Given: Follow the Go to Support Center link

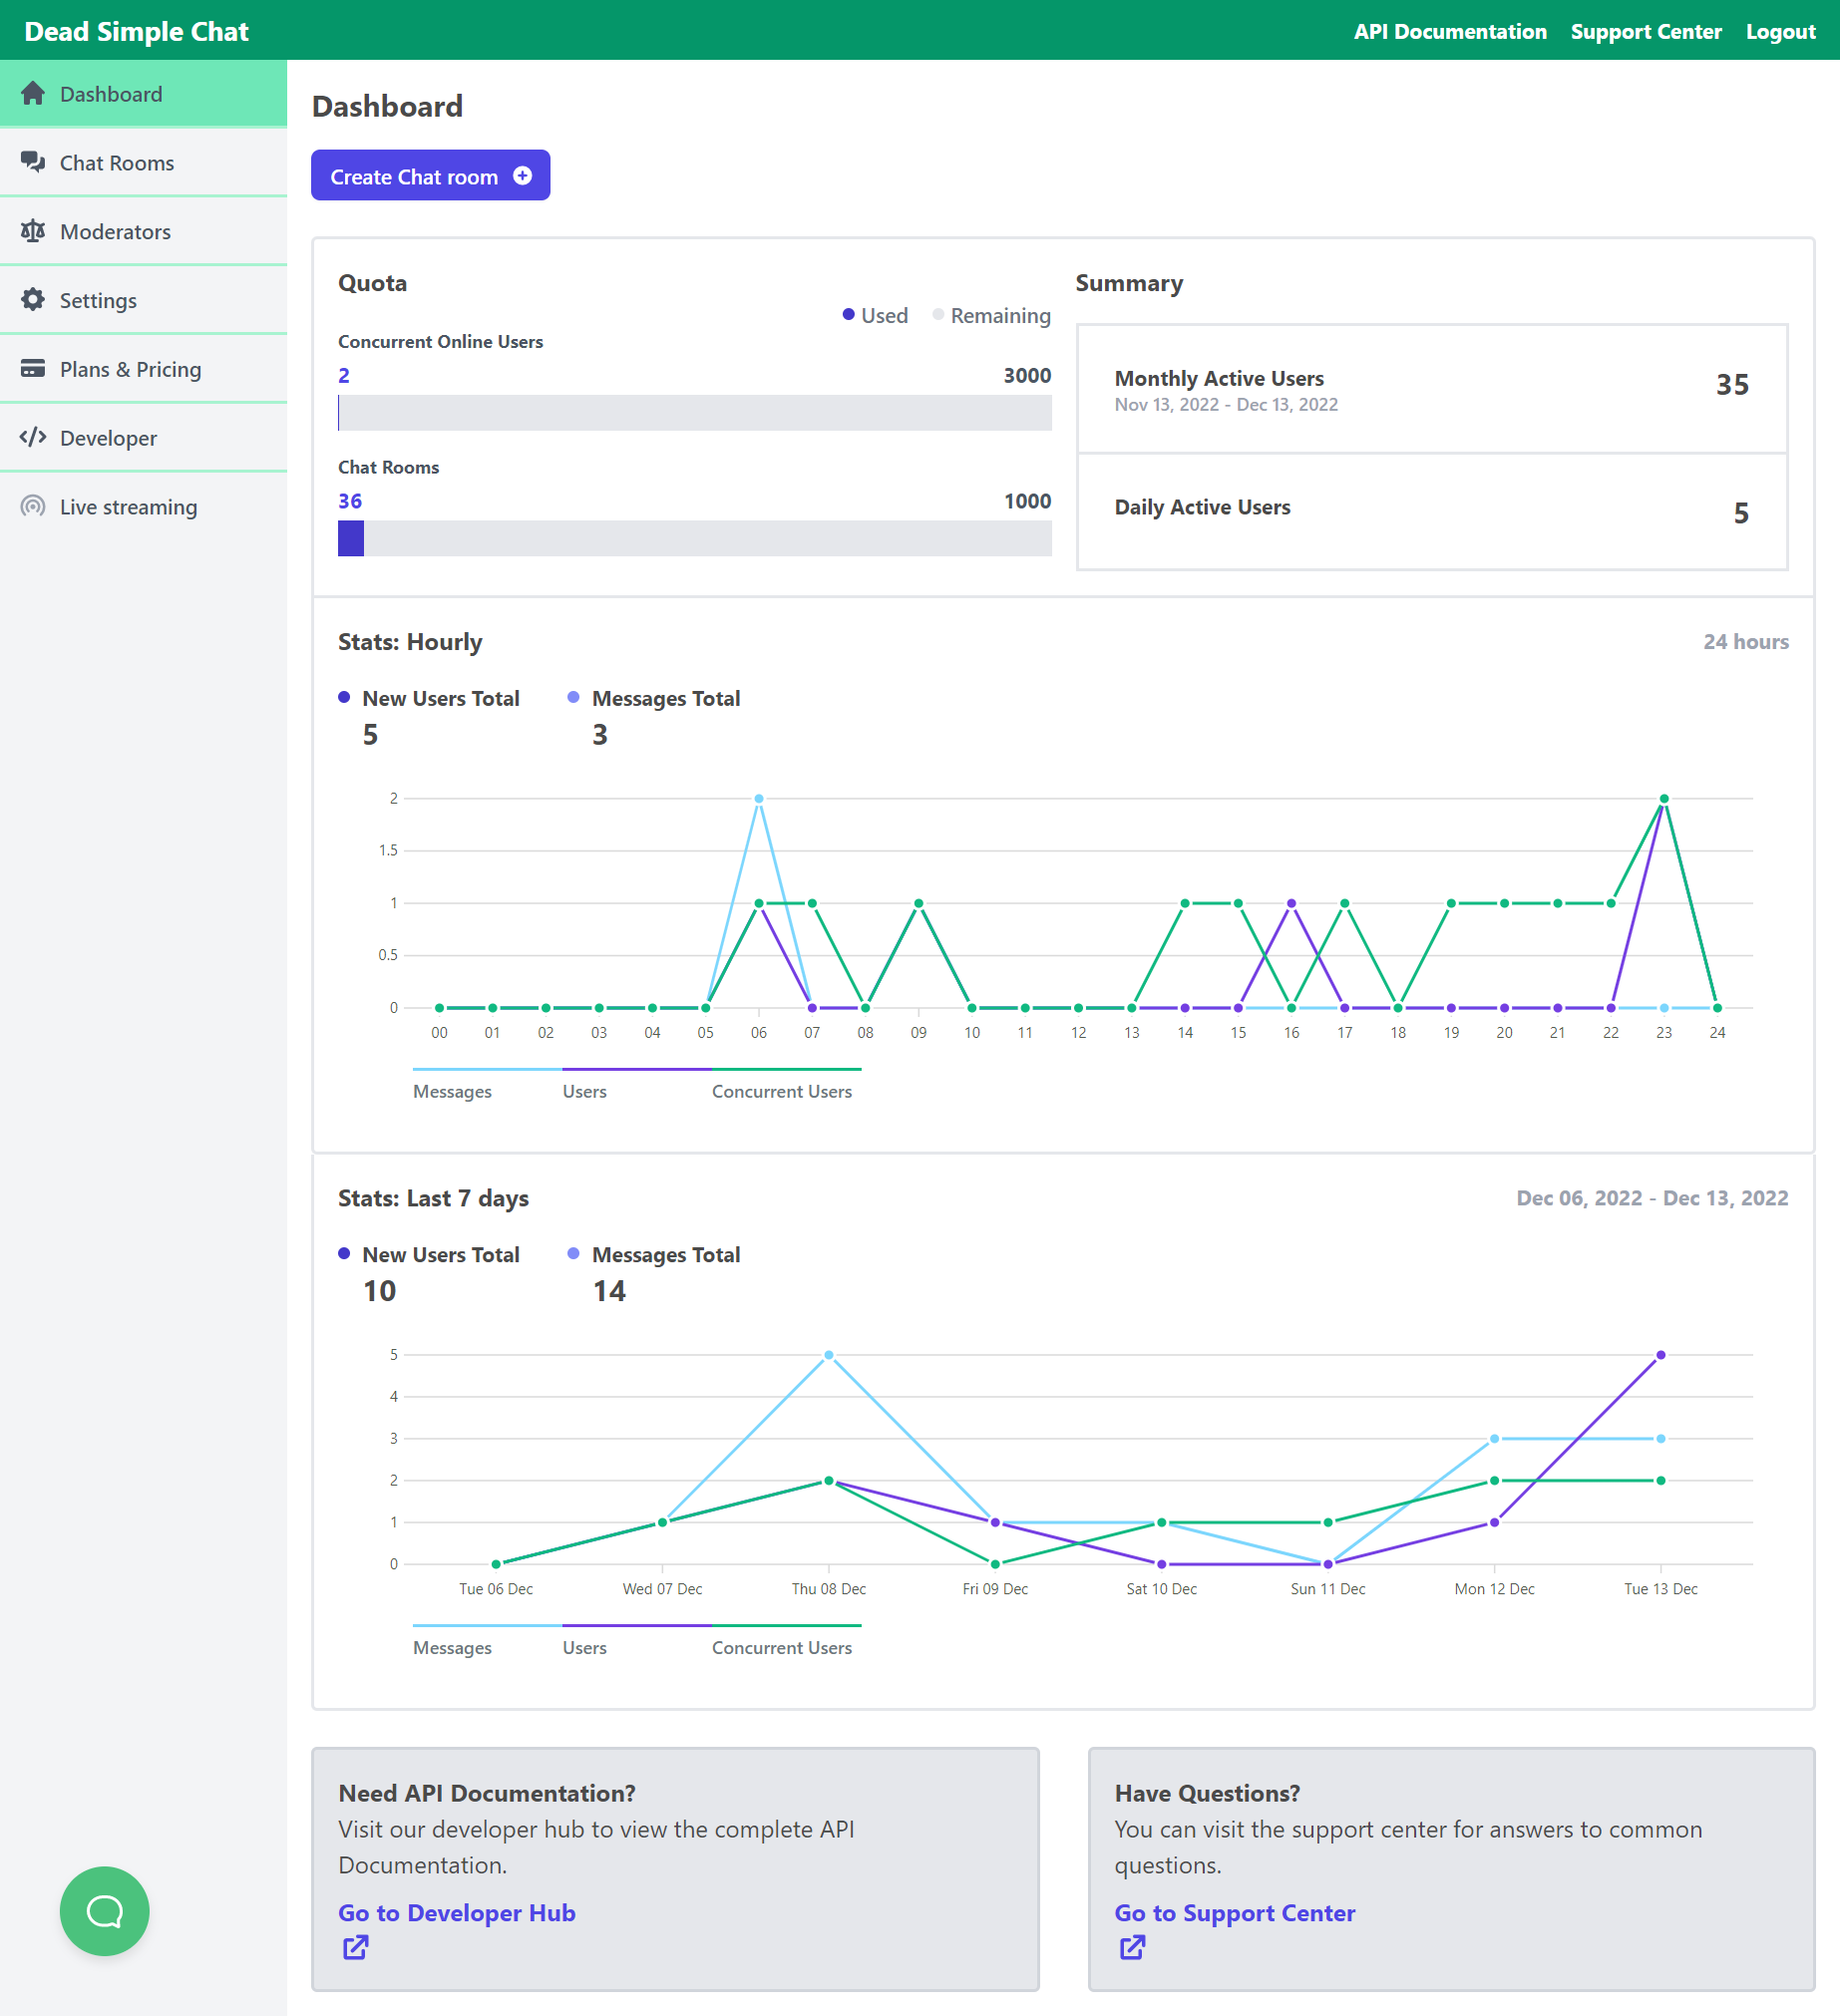Looking at the screenshot, I should coord(1234,1913).
